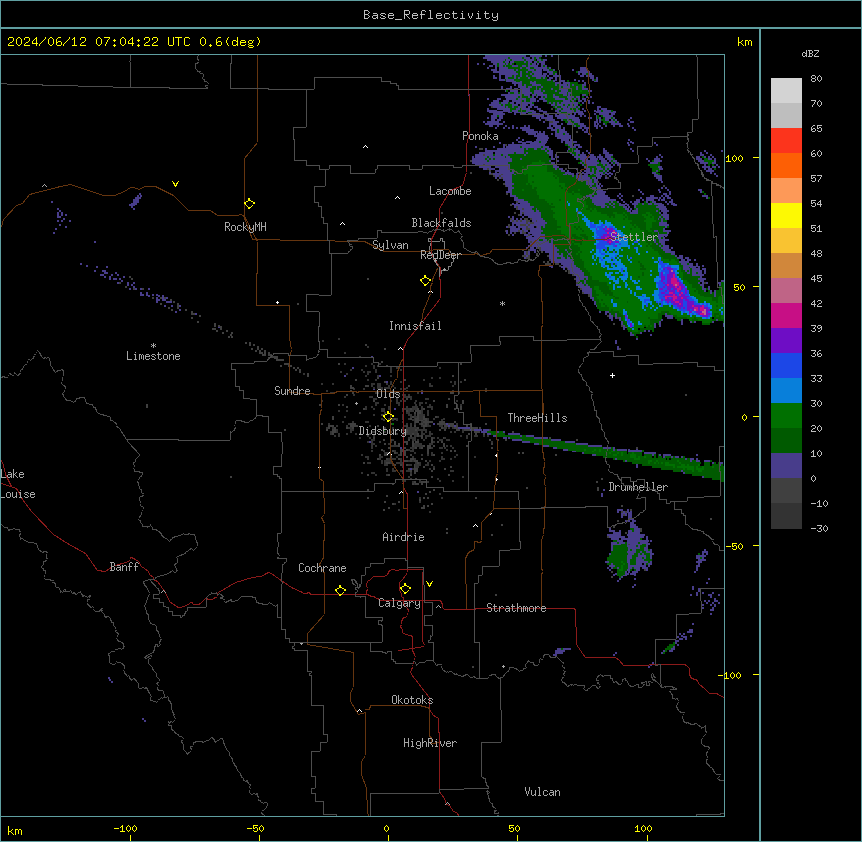Click the Lake Louise label
862x842 pixels.
tap(18, 484)
